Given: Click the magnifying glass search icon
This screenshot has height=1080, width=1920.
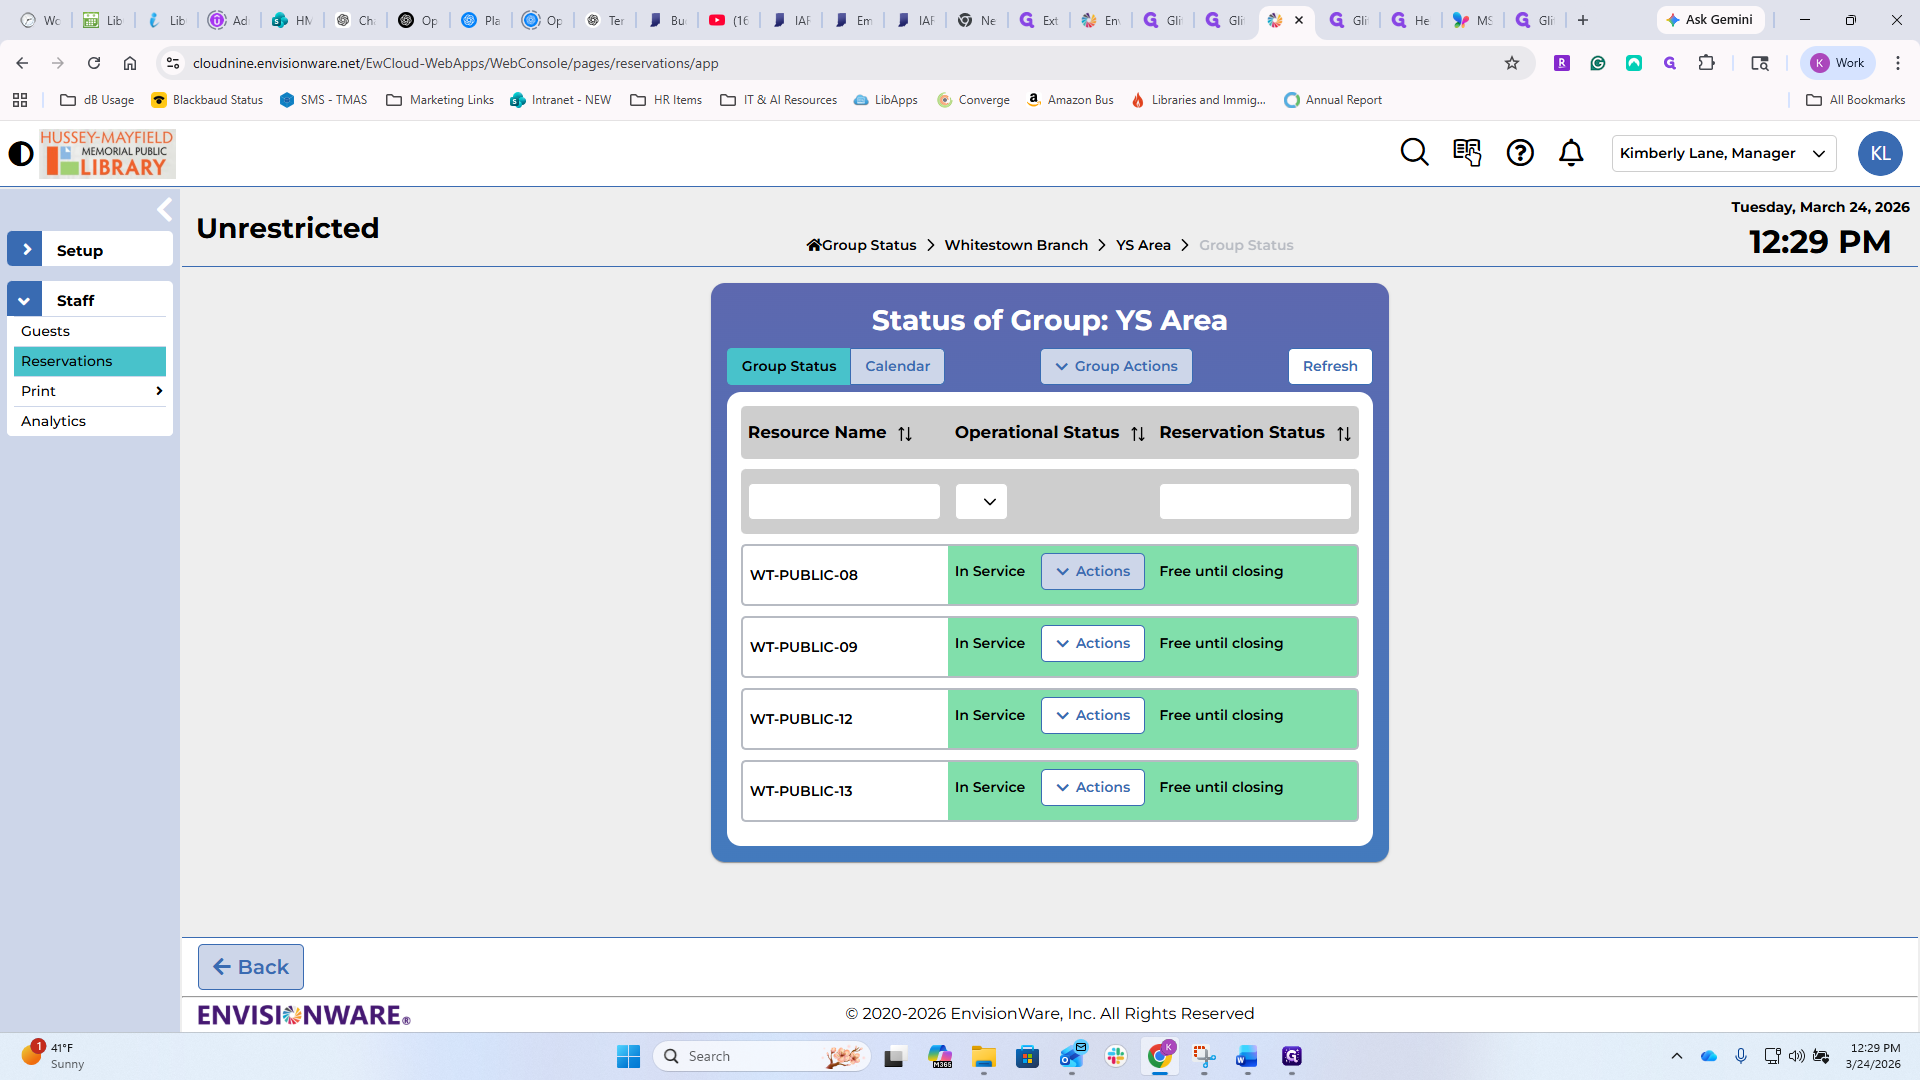Looking at the screenshot, I should point(1414,153).
